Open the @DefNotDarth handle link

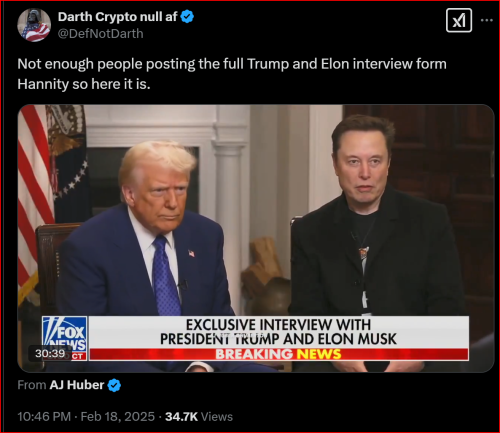pyautogui.click(x=100, y=34)
